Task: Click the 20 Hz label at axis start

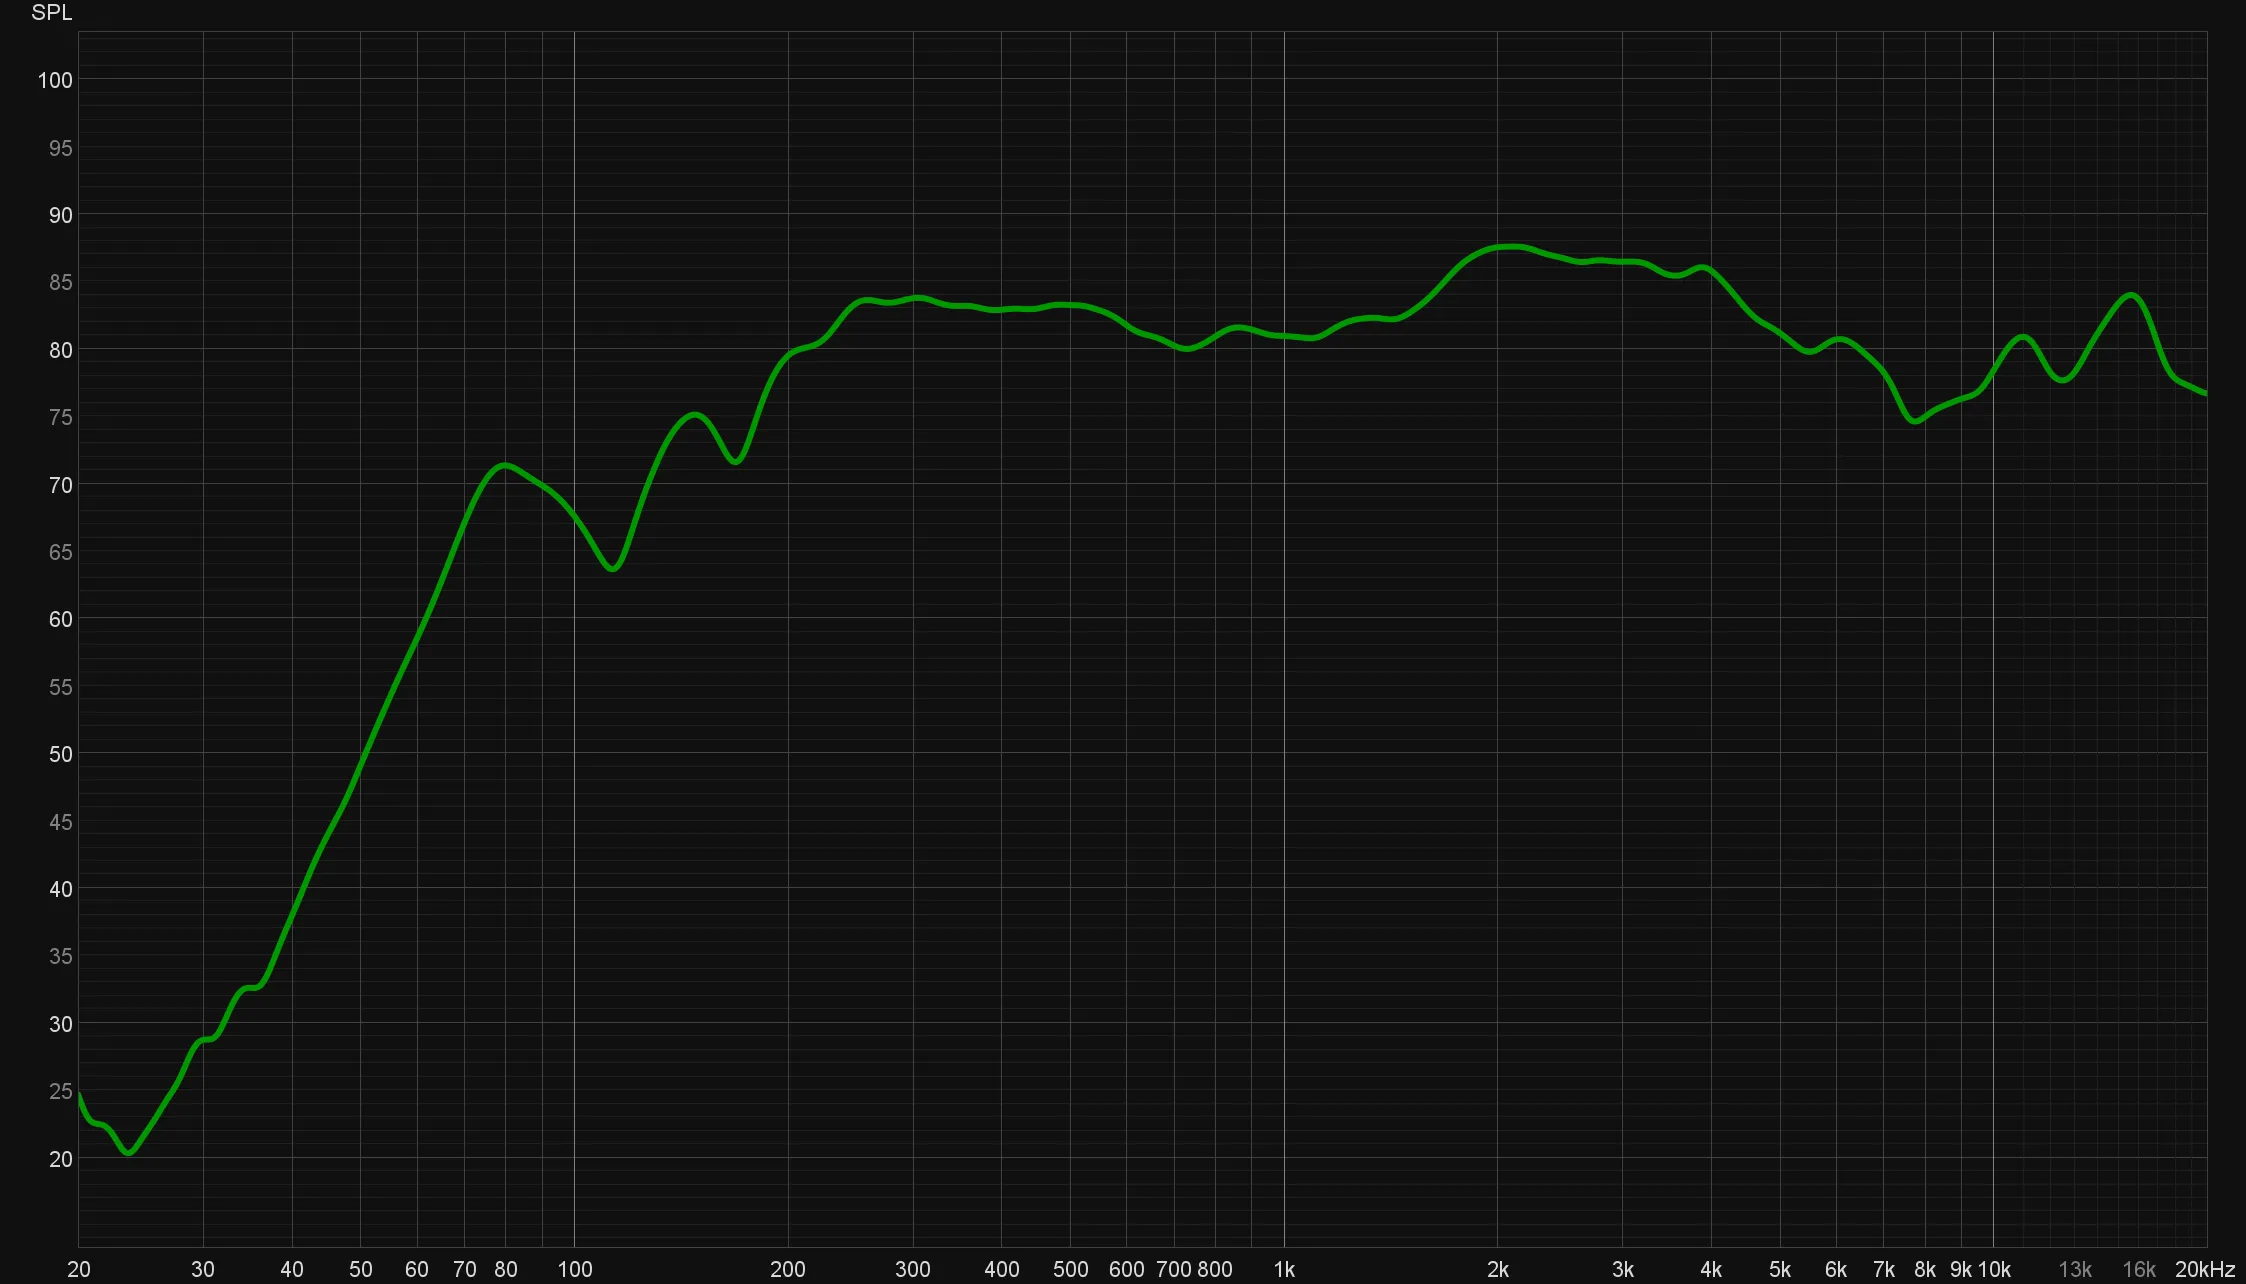Action: coord(78,1269)
